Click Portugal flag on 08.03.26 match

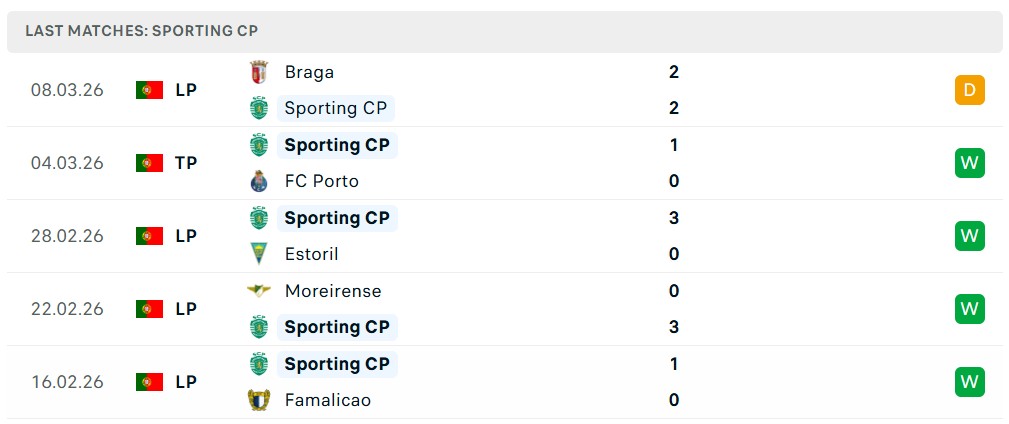149,90
